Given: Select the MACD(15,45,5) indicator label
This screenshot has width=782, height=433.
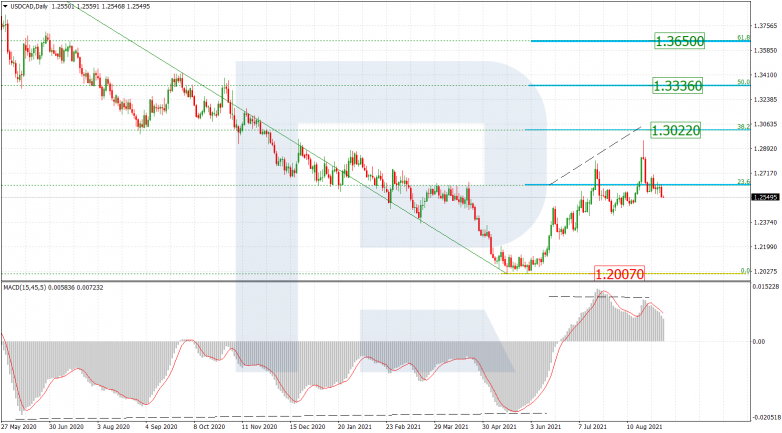Looking at the screenshot, I should [25, 288].
